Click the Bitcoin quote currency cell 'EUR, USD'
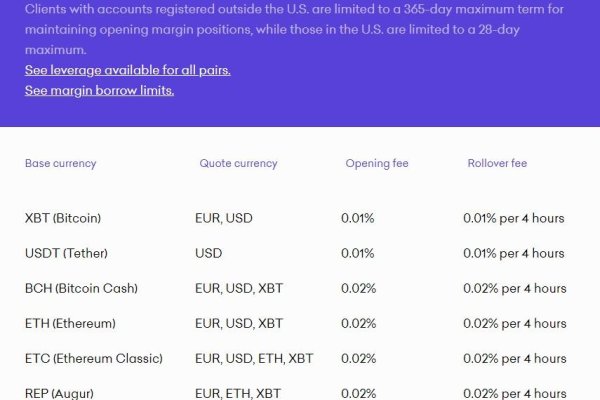 (223, 218)
